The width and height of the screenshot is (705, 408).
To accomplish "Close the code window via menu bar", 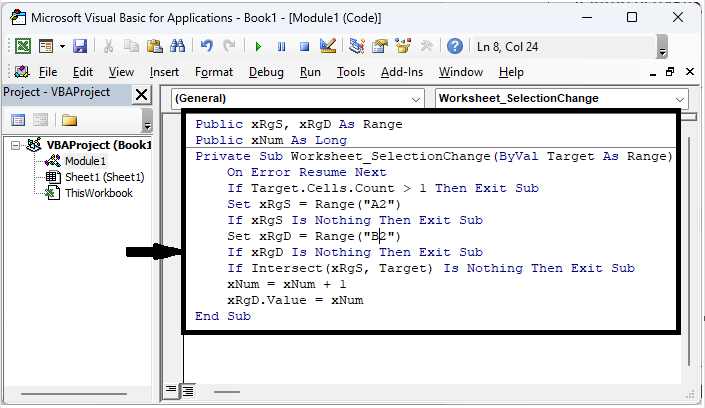I will (x=690, y=72).
